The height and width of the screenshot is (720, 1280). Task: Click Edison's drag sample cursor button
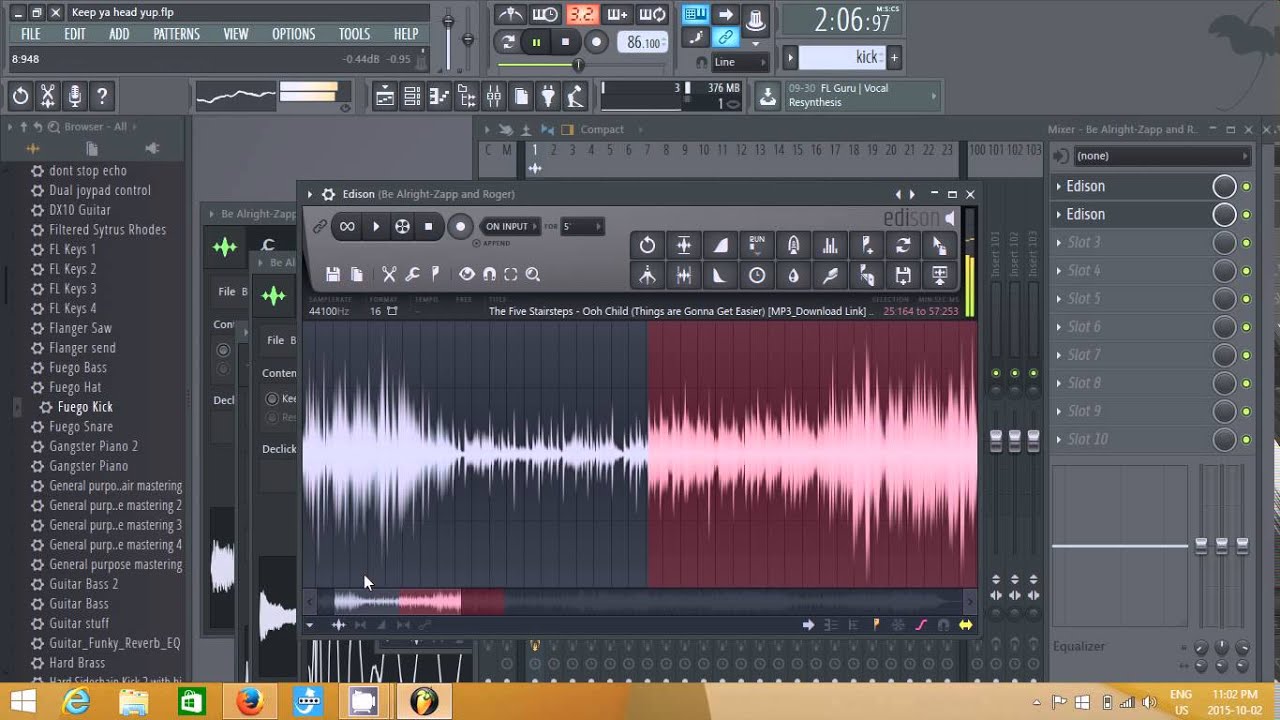click(939, 245)
